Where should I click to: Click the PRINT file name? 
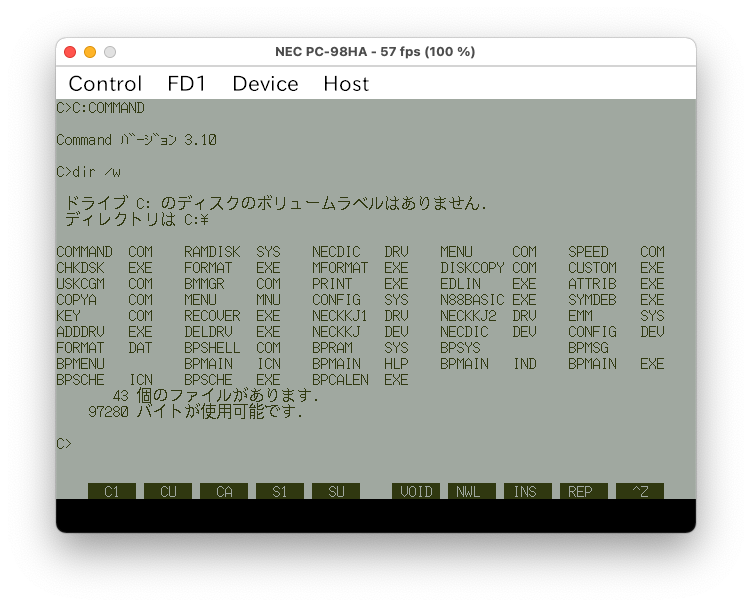click(332, 284)
